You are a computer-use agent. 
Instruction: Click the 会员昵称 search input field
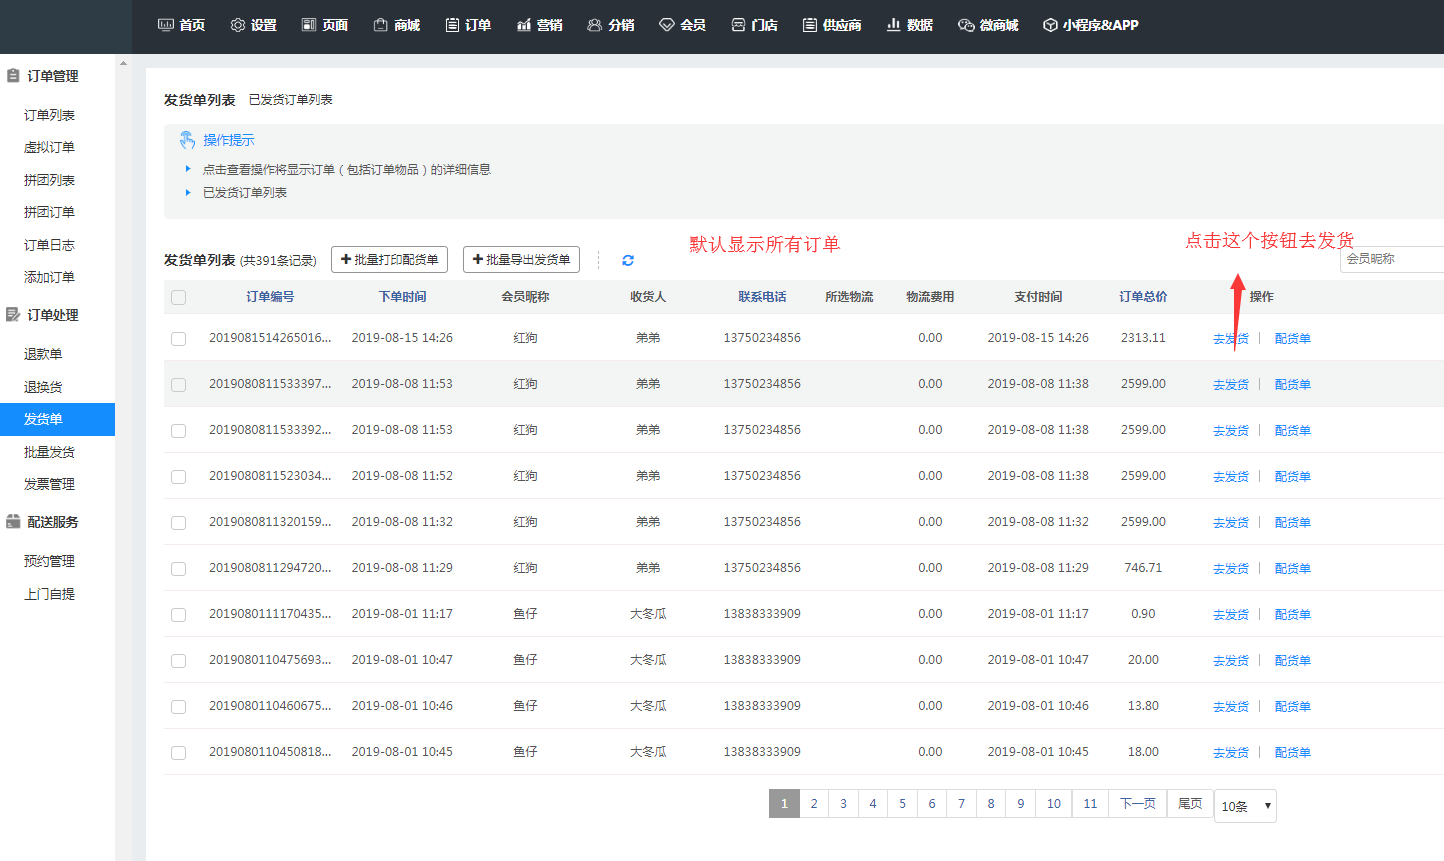point(1391,259)
